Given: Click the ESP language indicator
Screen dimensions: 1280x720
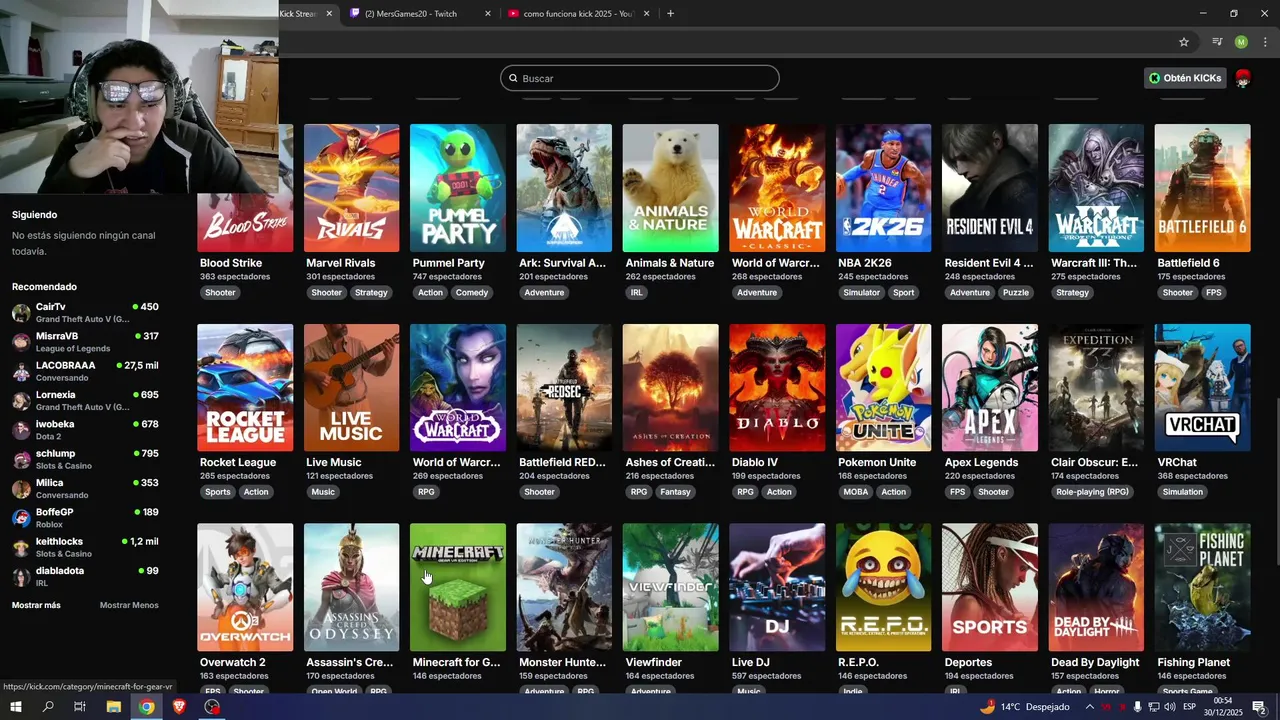Looking at the screenshot, I should pos(1190,707).
